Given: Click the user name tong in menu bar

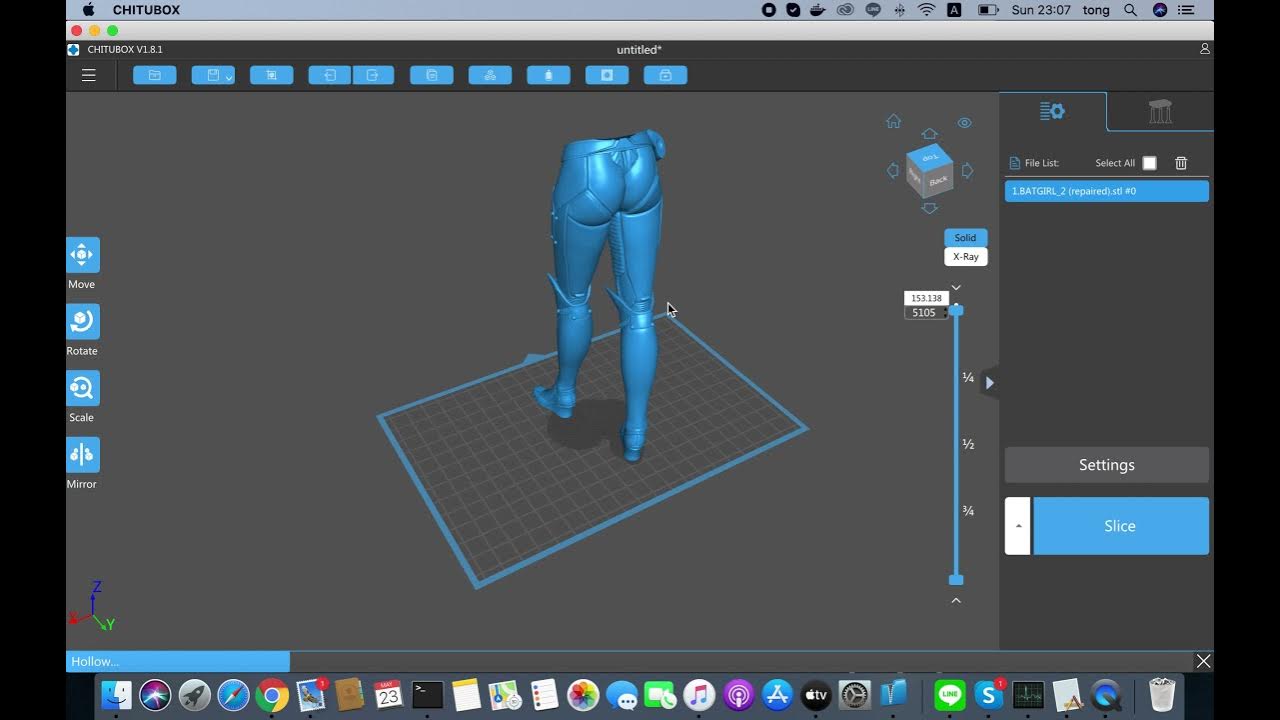Looking at the screenshot, I should tap(1097, 10).
